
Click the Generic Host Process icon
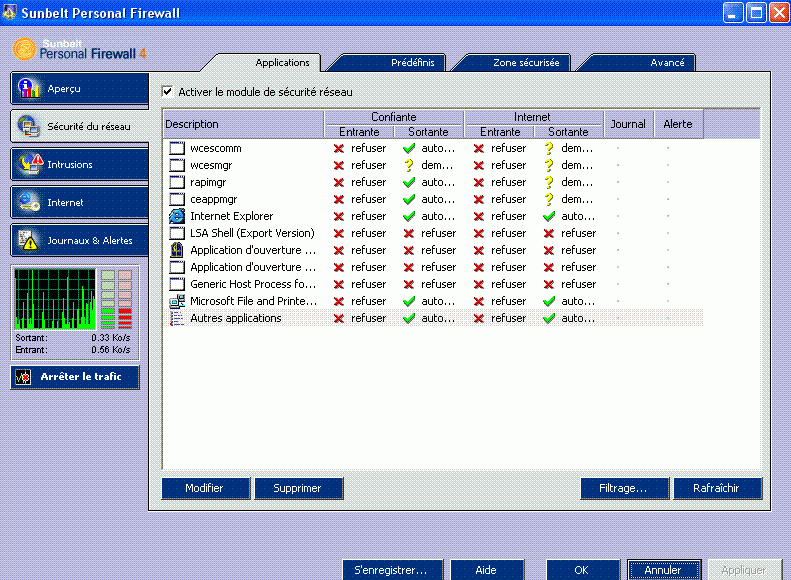click(x=177, y=284)
